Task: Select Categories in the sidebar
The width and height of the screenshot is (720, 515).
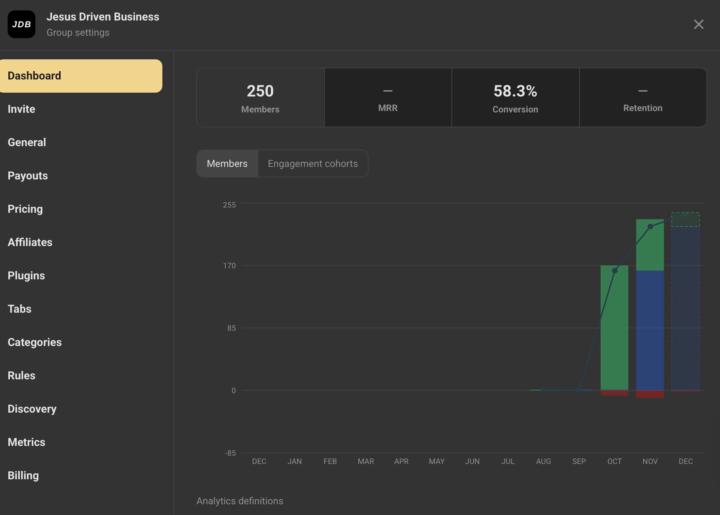Action: 35,342
